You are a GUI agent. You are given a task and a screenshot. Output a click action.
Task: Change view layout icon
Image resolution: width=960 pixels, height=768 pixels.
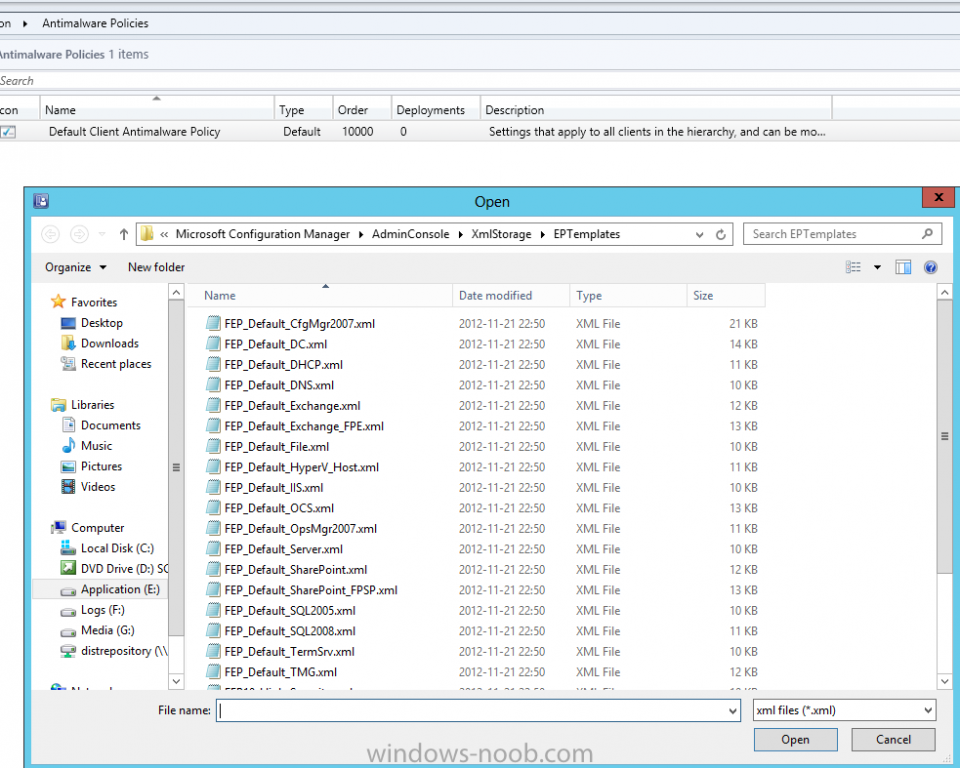tap(853, 267)
